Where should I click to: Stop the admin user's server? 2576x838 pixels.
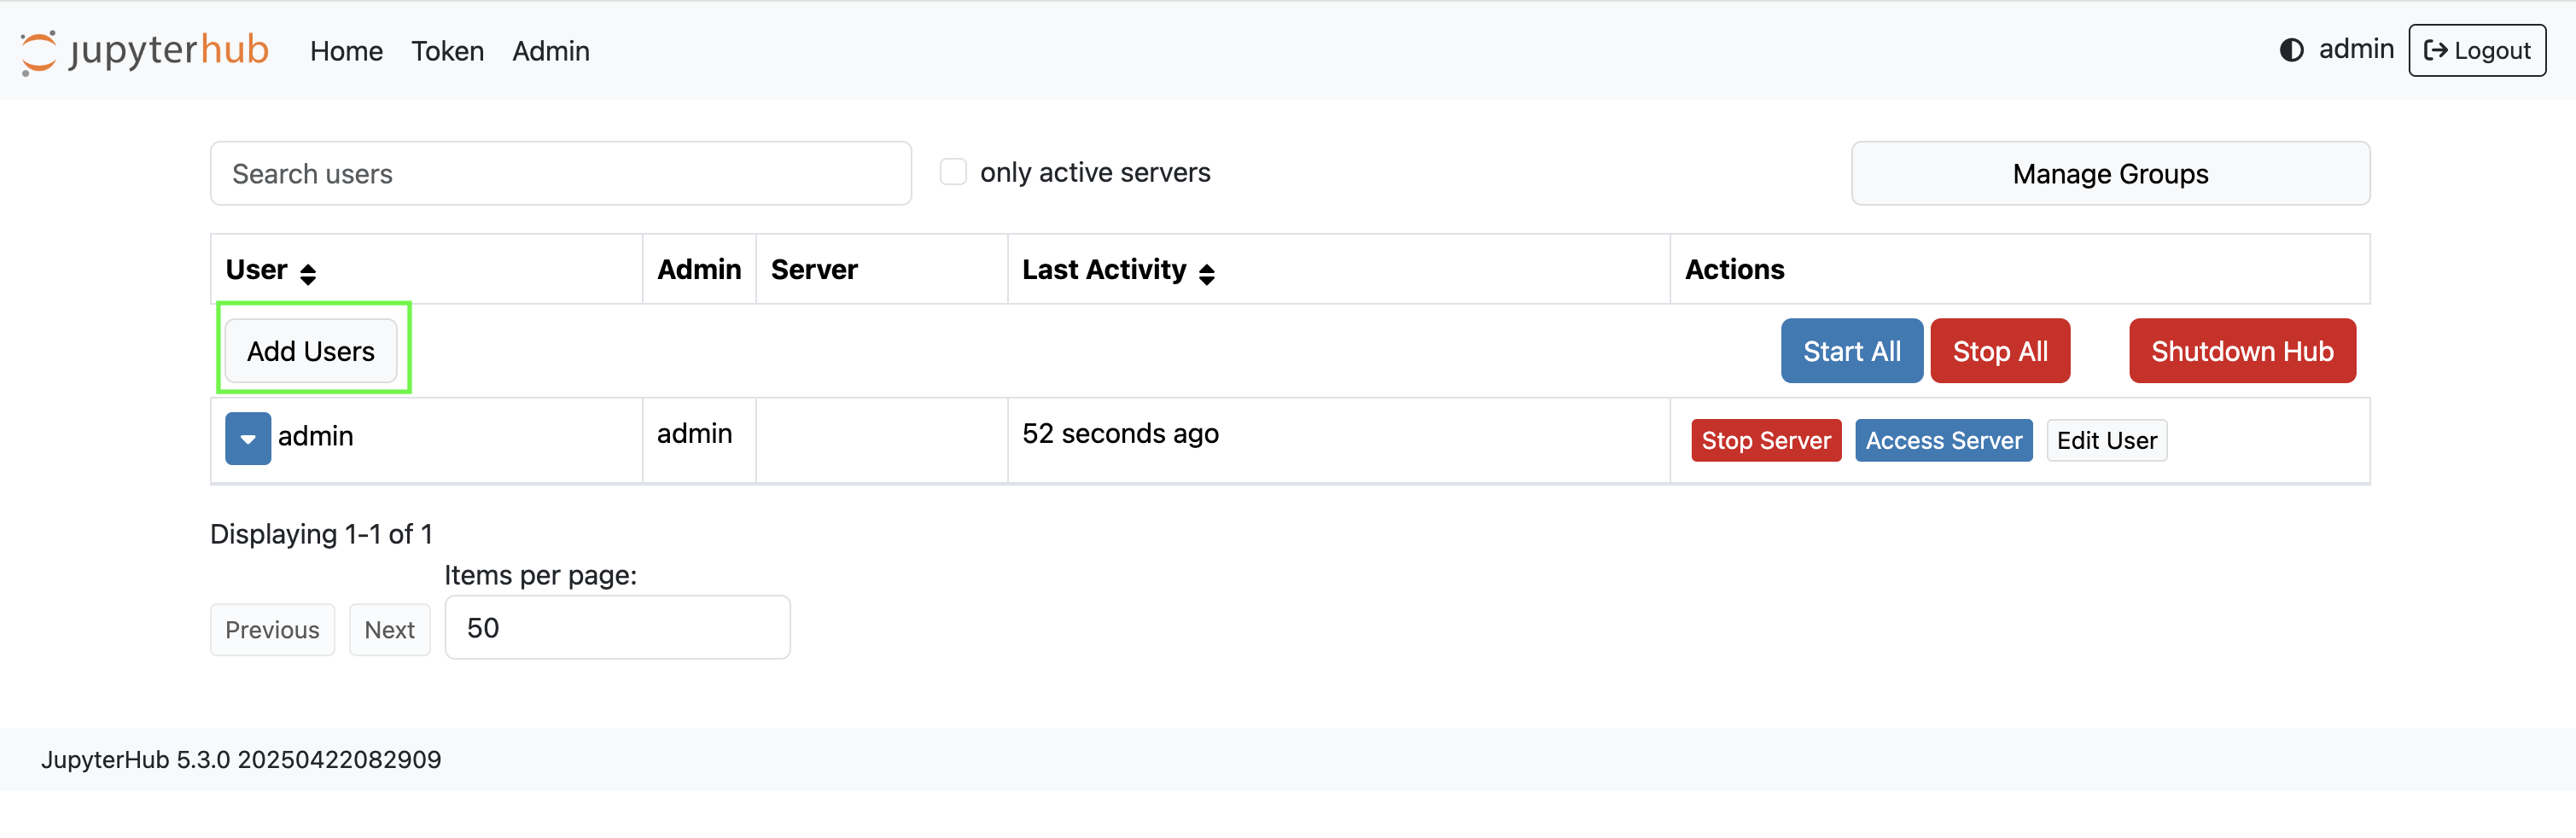(x=1766, y=440)
